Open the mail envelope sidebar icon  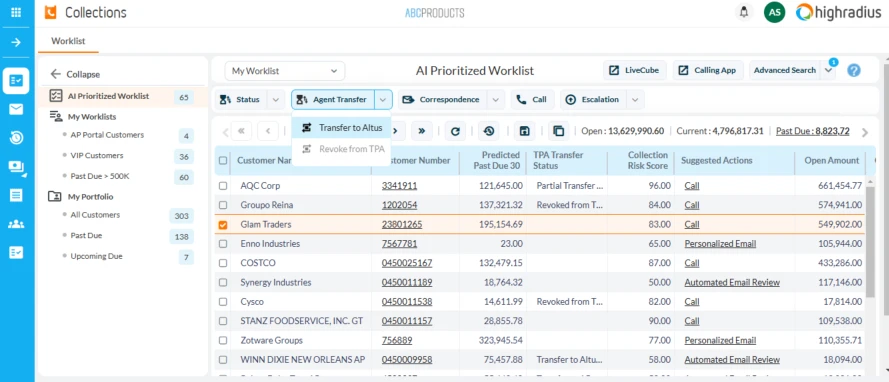click(x=16, y=109)
